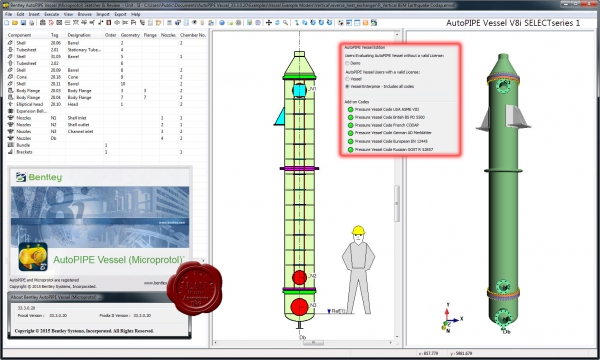Click the Chamber No. column header
Viewport: 600px width, 360px height.
(193, 35)
